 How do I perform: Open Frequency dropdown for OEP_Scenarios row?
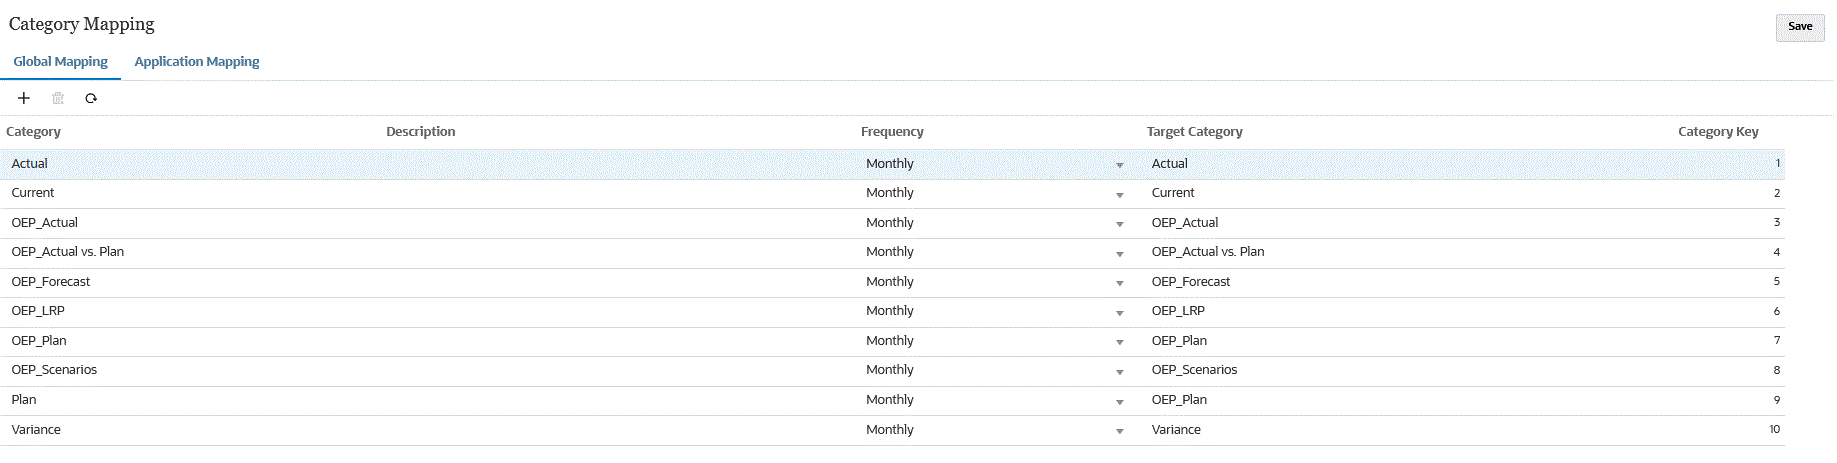1119,372
